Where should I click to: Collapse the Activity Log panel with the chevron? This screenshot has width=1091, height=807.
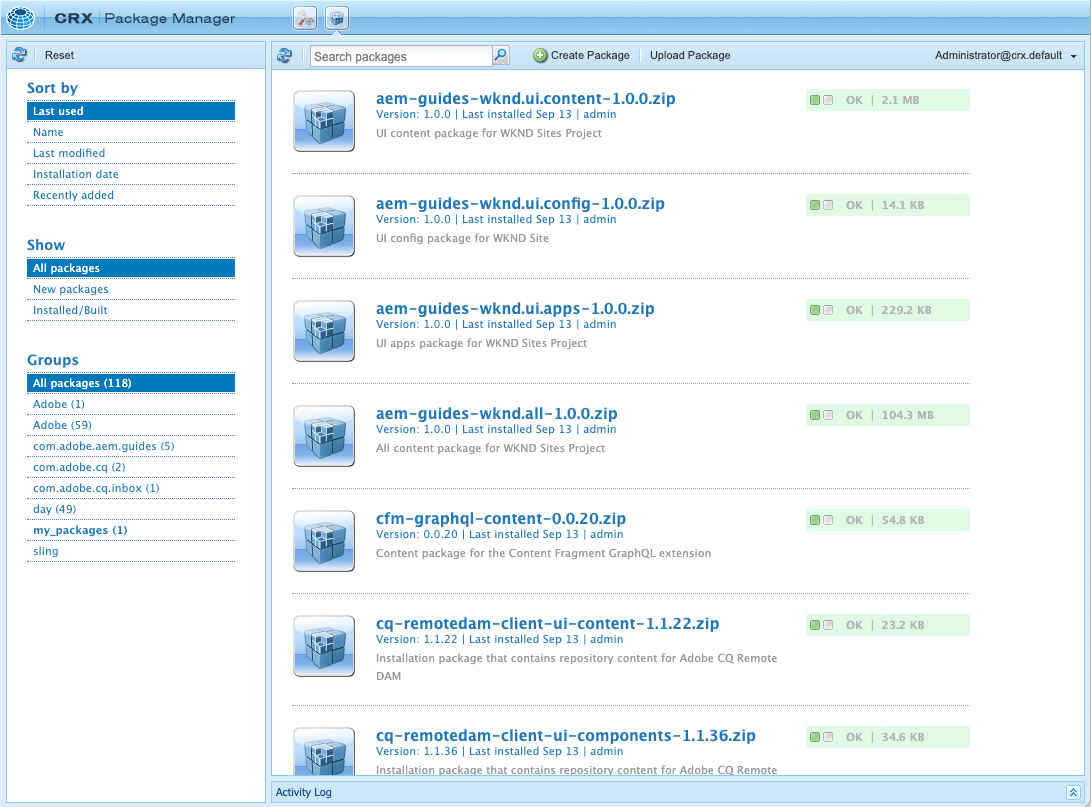coord(1075,791)
